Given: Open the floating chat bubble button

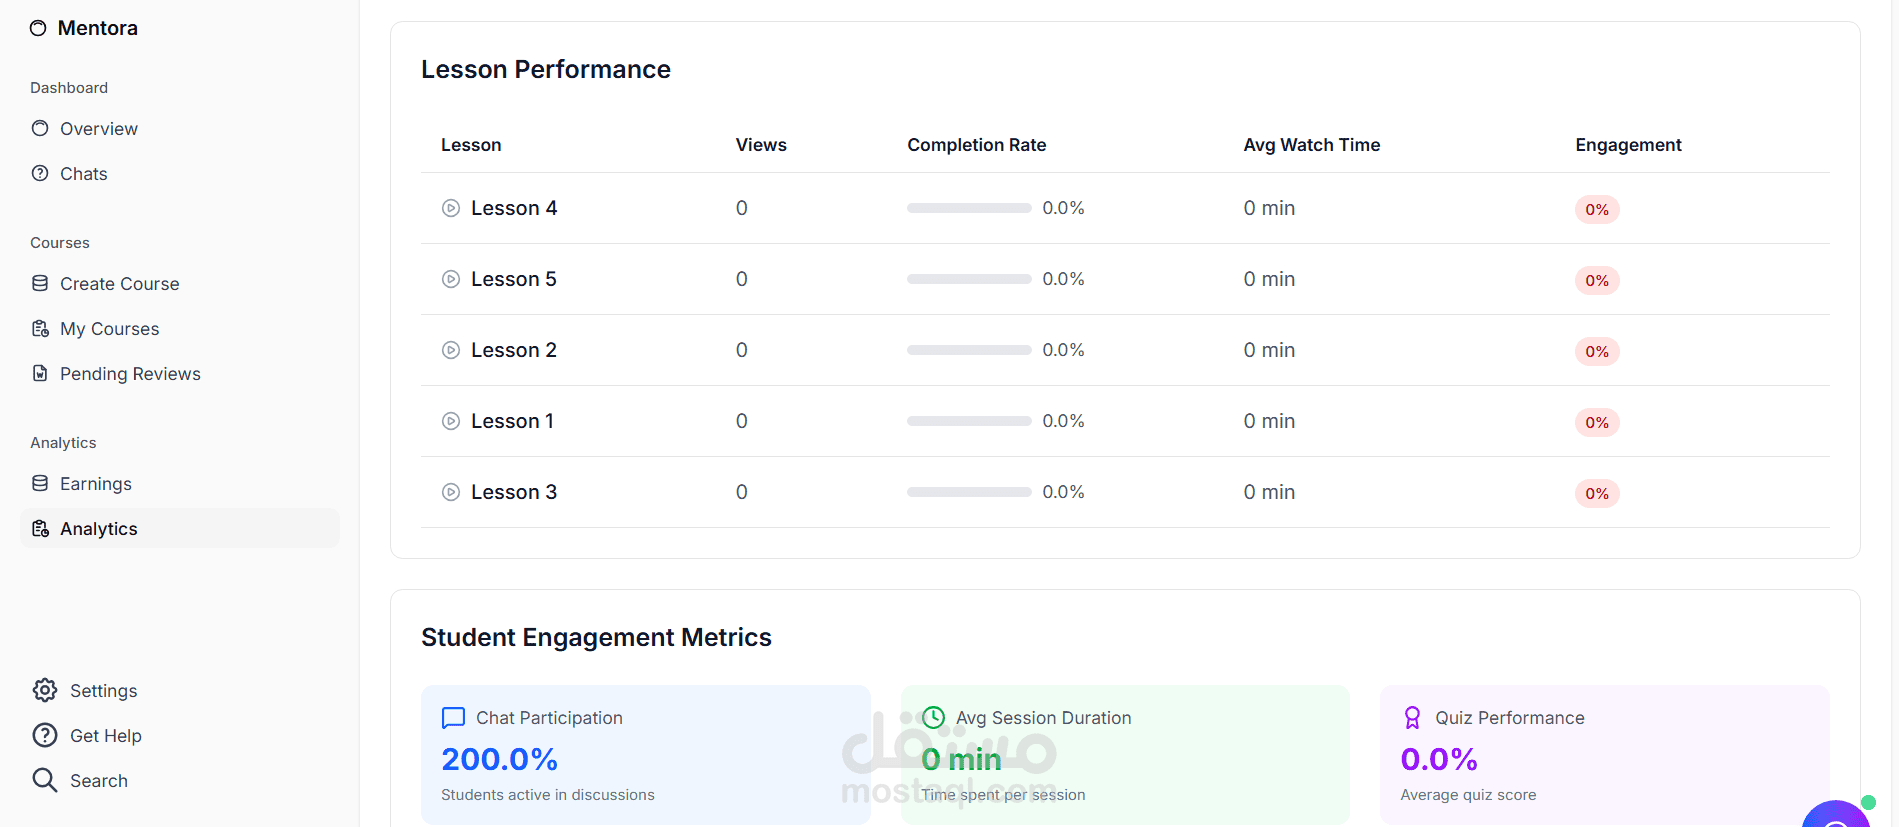Looking at the screenshot, I should tap(1837, 816).
